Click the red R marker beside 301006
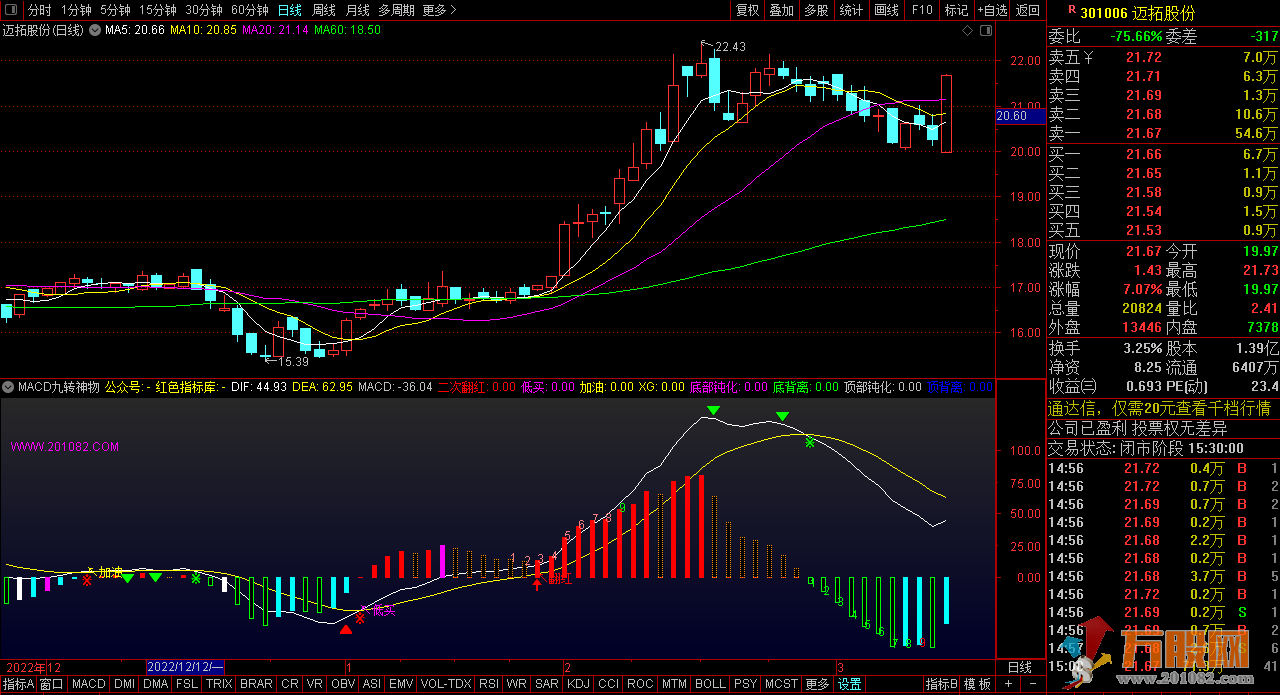 coord(1071,10)
